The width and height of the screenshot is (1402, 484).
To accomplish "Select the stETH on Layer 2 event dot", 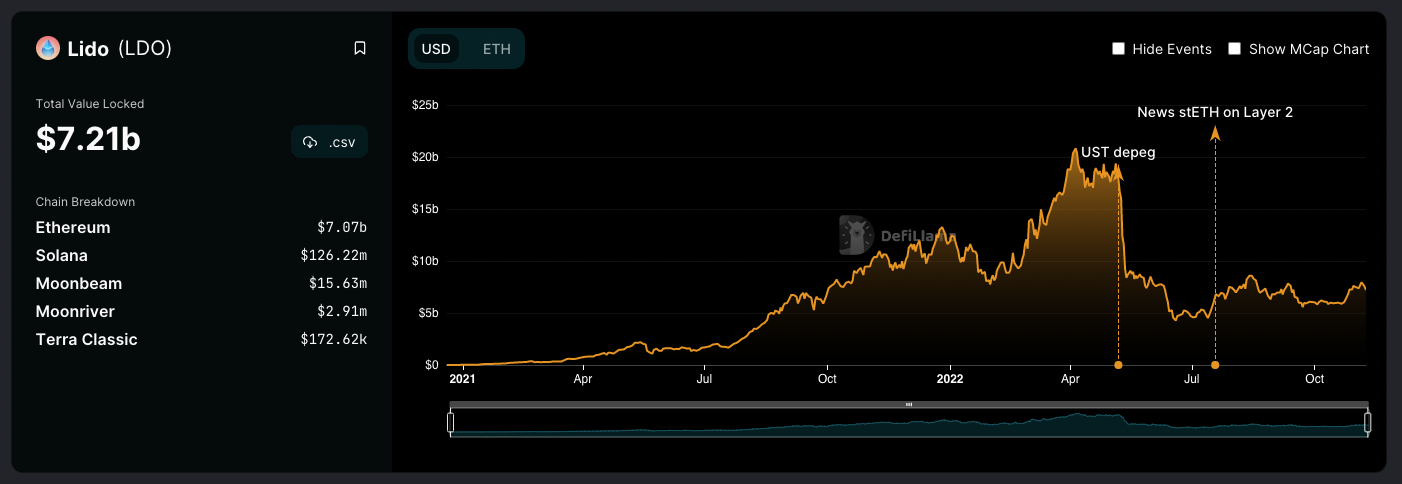I will [1215, 365].
